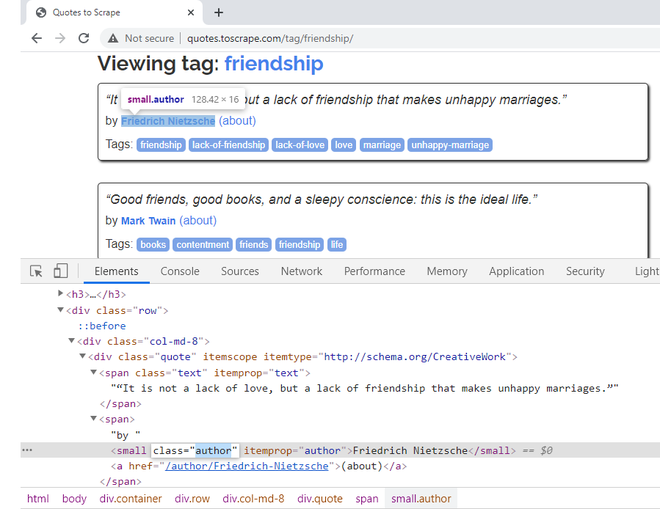Click the life tag
This screenshot has width=660, height=509.
coord(337,245)
